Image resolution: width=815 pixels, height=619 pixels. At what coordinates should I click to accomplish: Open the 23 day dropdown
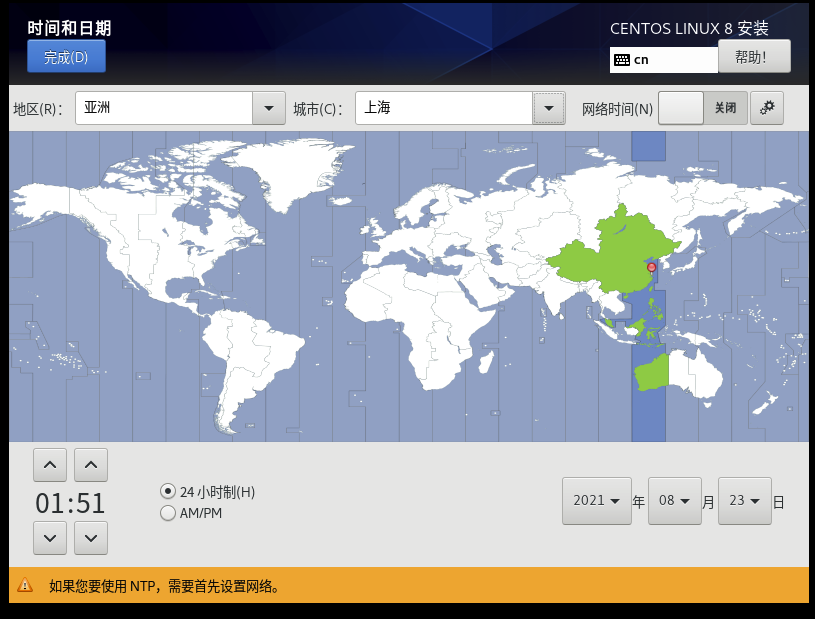[x=745, y=501]
